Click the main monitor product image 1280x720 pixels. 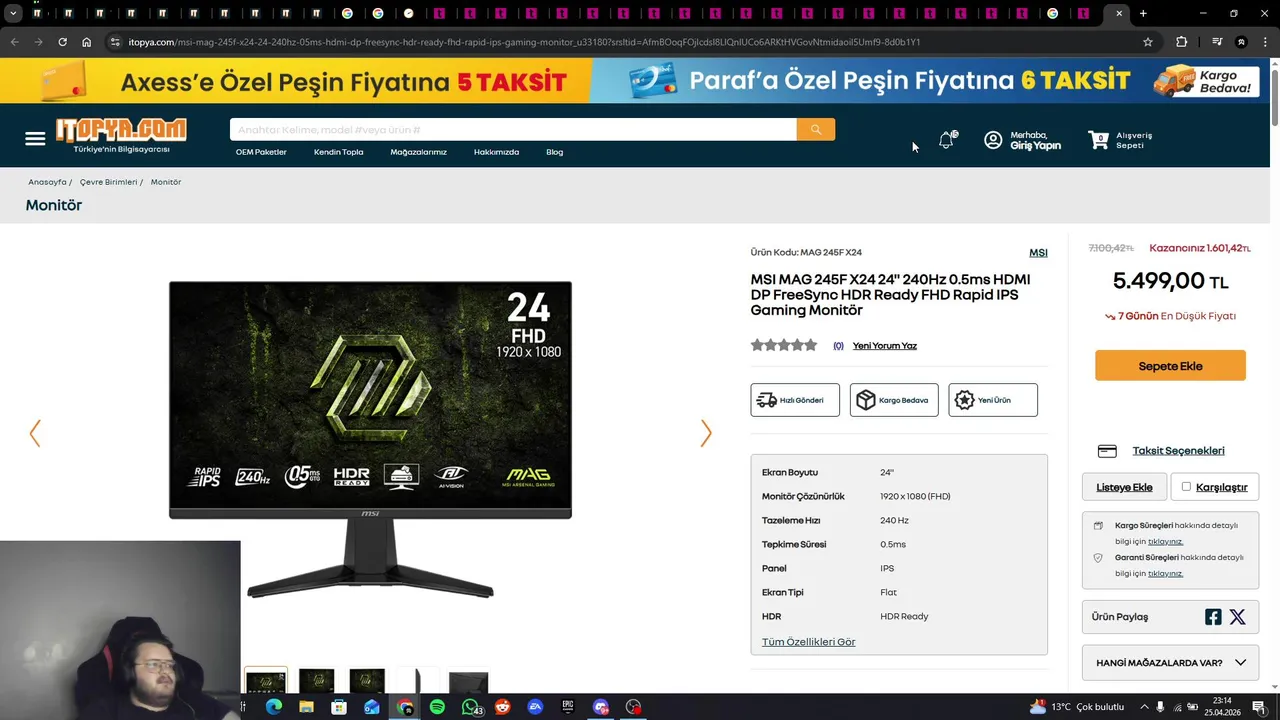point(370,440)
